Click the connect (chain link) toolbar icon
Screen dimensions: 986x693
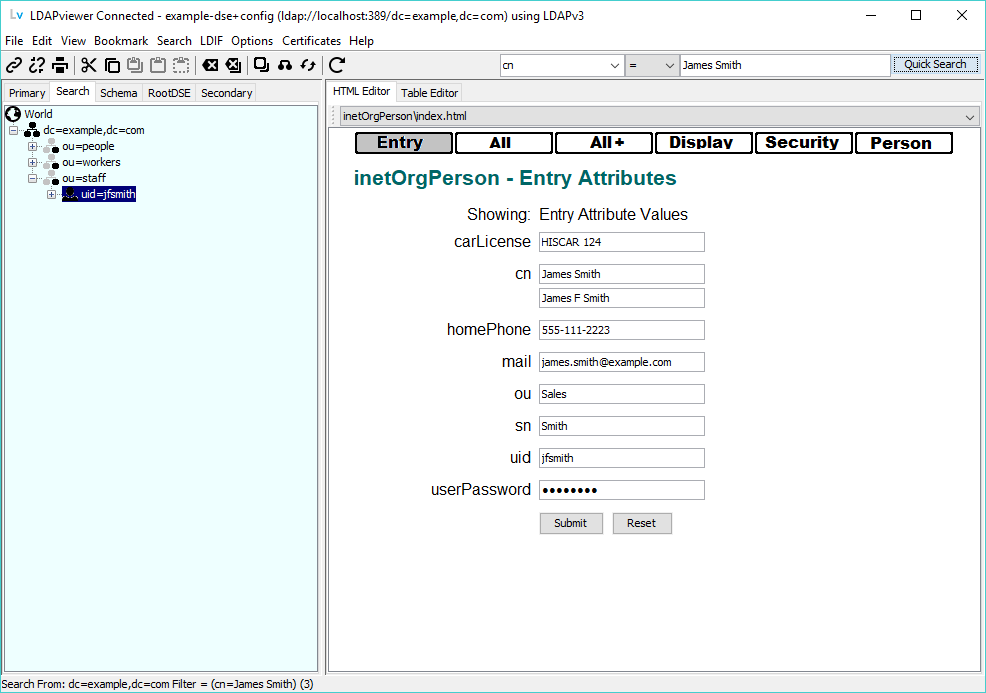14,66
